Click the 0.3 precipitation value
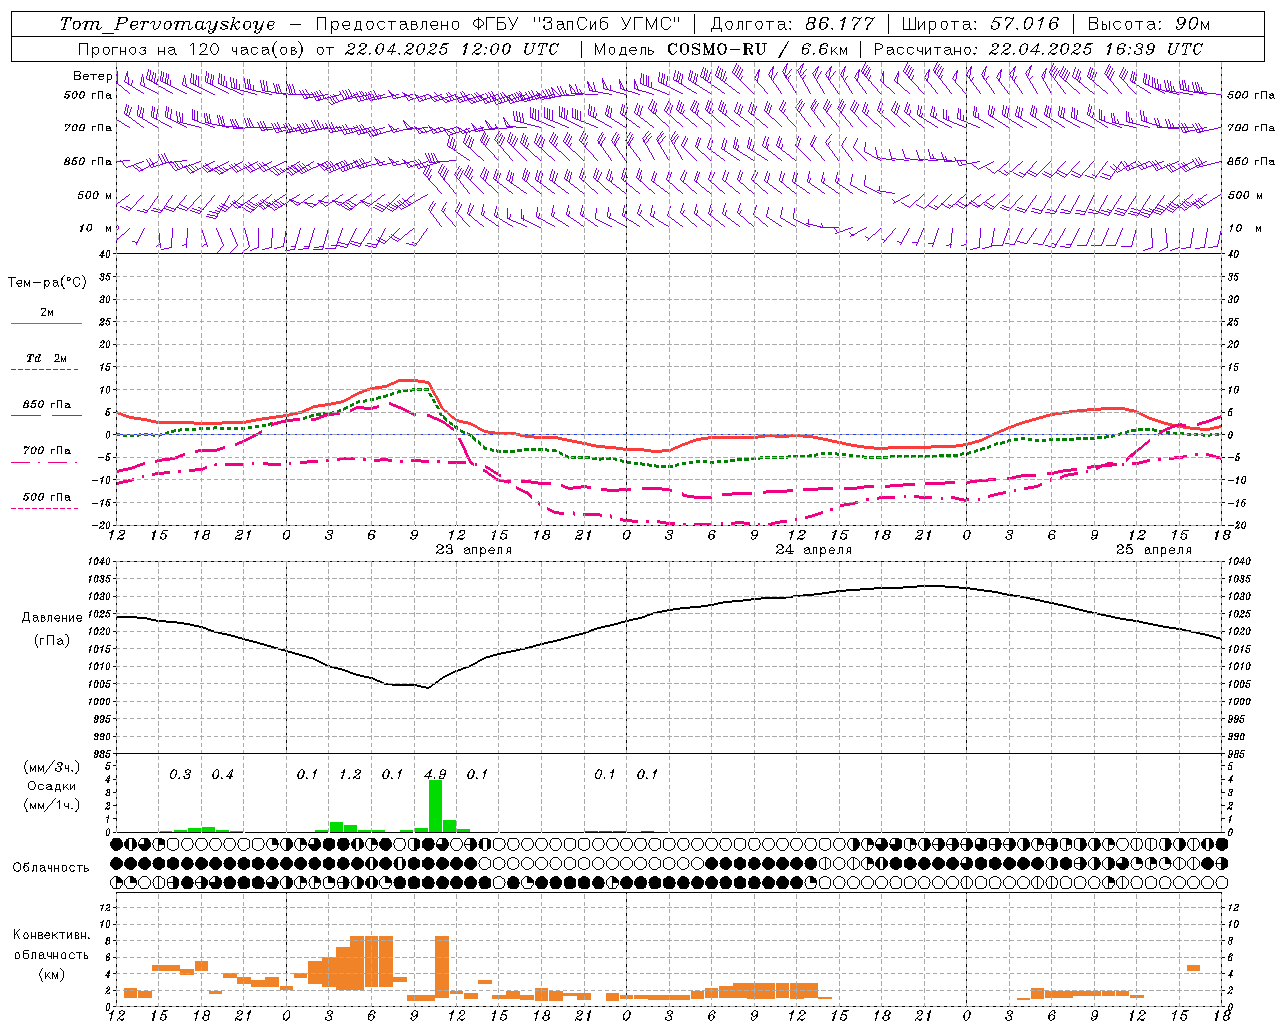1280x1024 pixels. (180, 774)
